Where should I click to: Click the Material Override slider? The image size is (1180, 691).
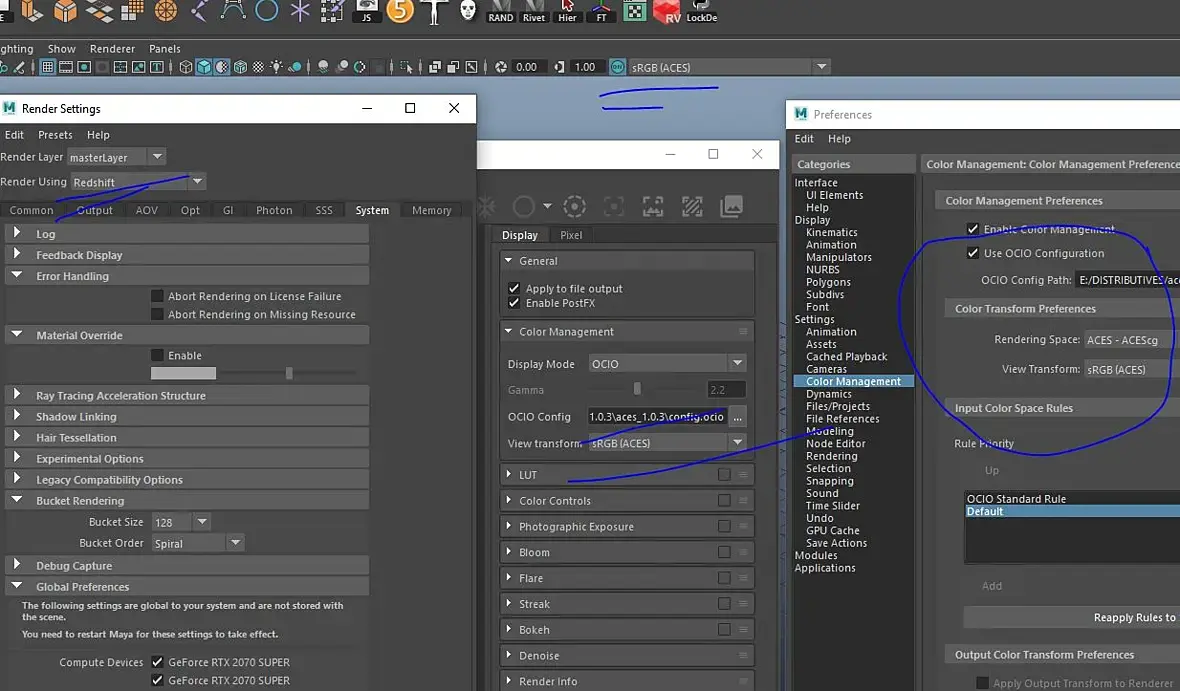tap(289, 373)
